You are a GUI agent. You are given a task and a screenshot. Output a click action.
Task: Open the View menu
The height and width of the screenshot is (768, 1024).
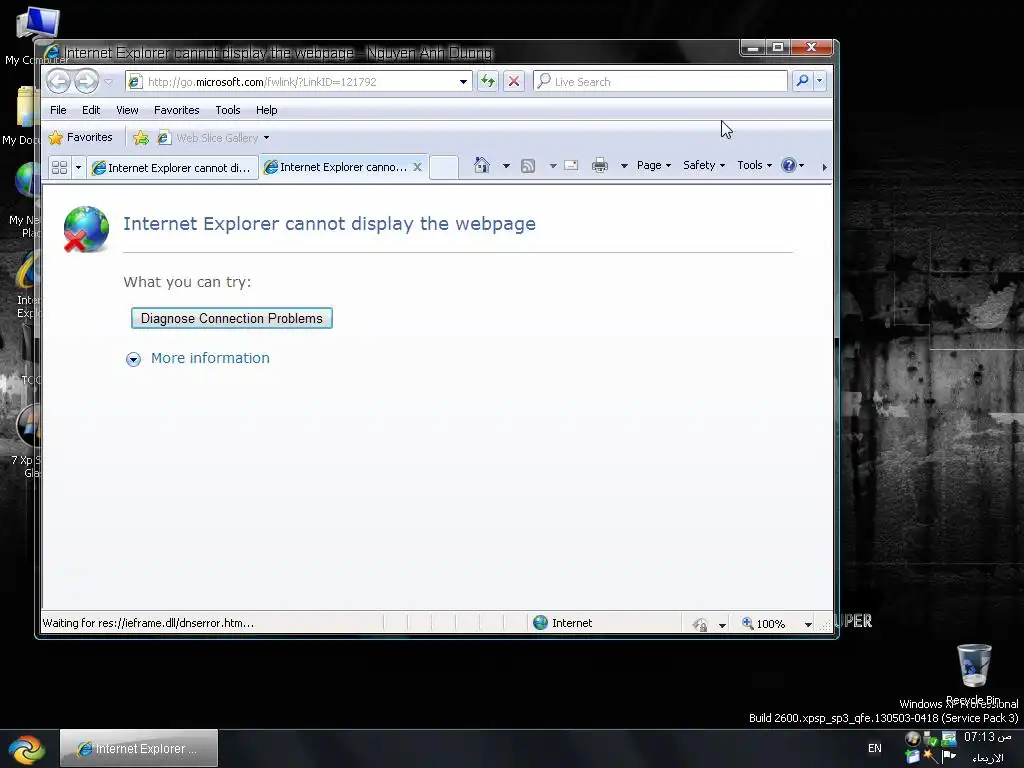pyautogui.click(x=127, y=110)
